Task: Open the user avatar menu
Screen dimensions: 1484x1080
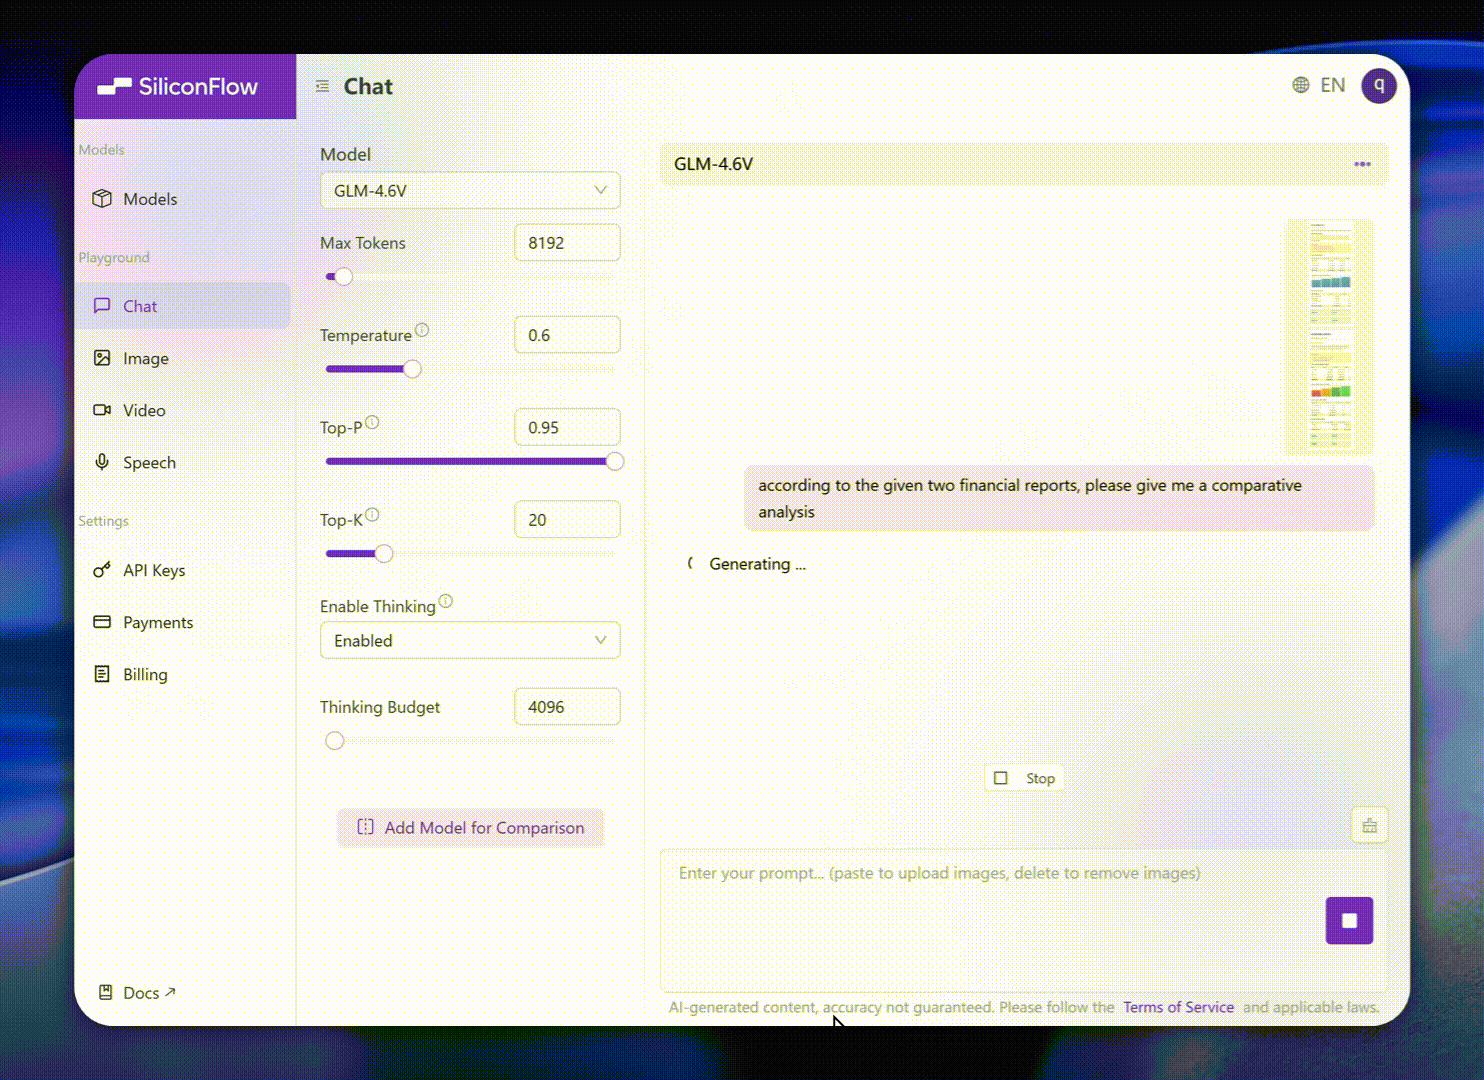Action: click(x=1378, y=86)
